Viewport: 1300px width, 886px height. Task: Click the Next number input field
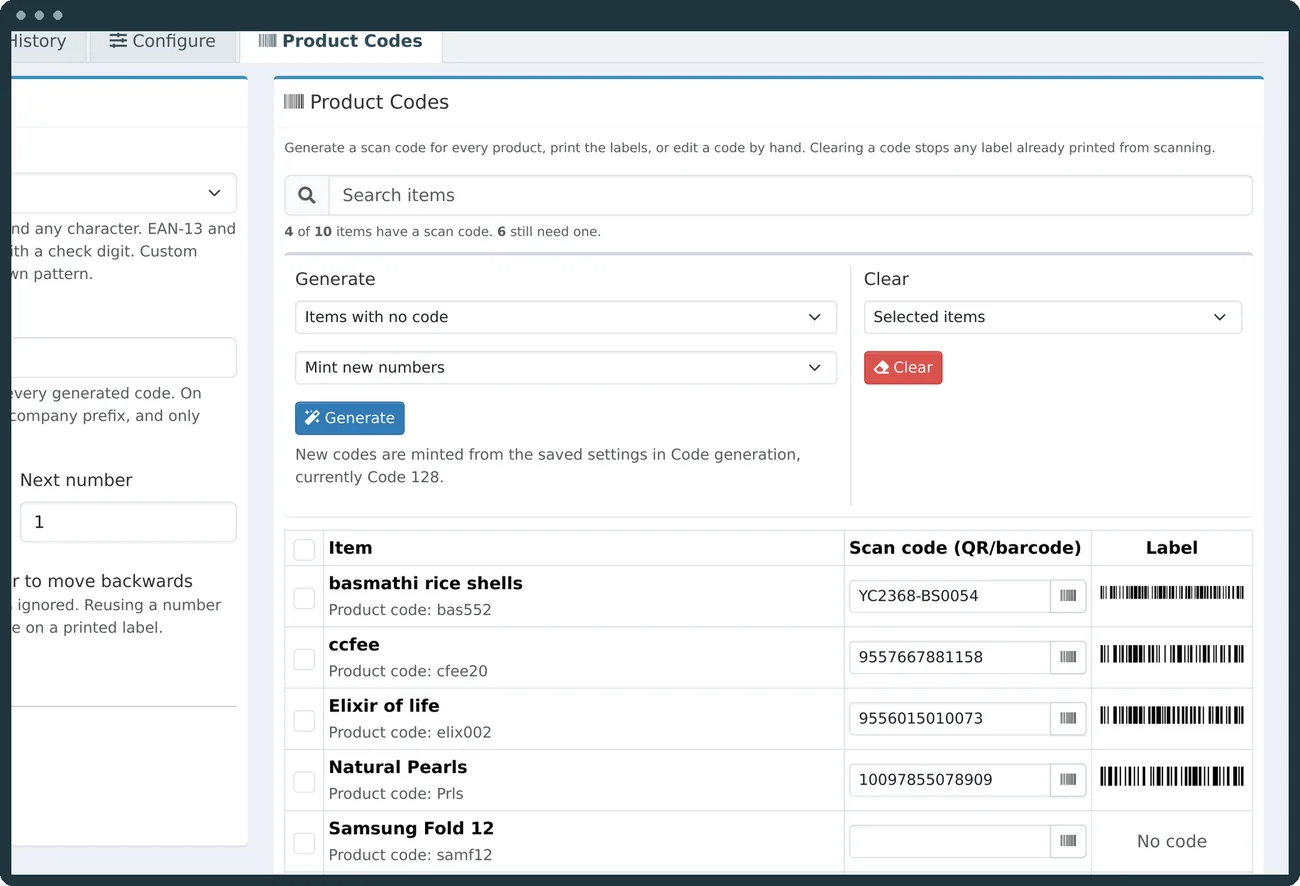click(x=128, y=522)
